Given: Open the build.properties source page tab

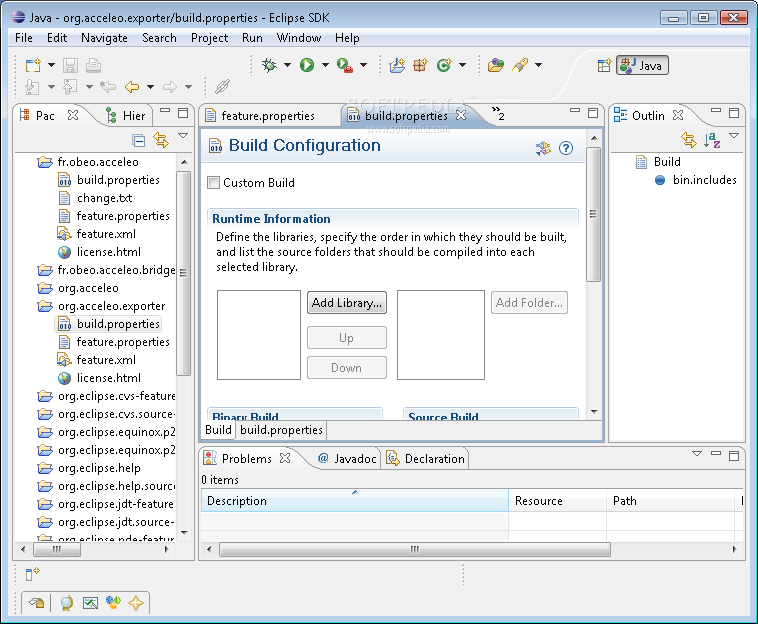Looking at the screenshot, I should click(281, 430).
